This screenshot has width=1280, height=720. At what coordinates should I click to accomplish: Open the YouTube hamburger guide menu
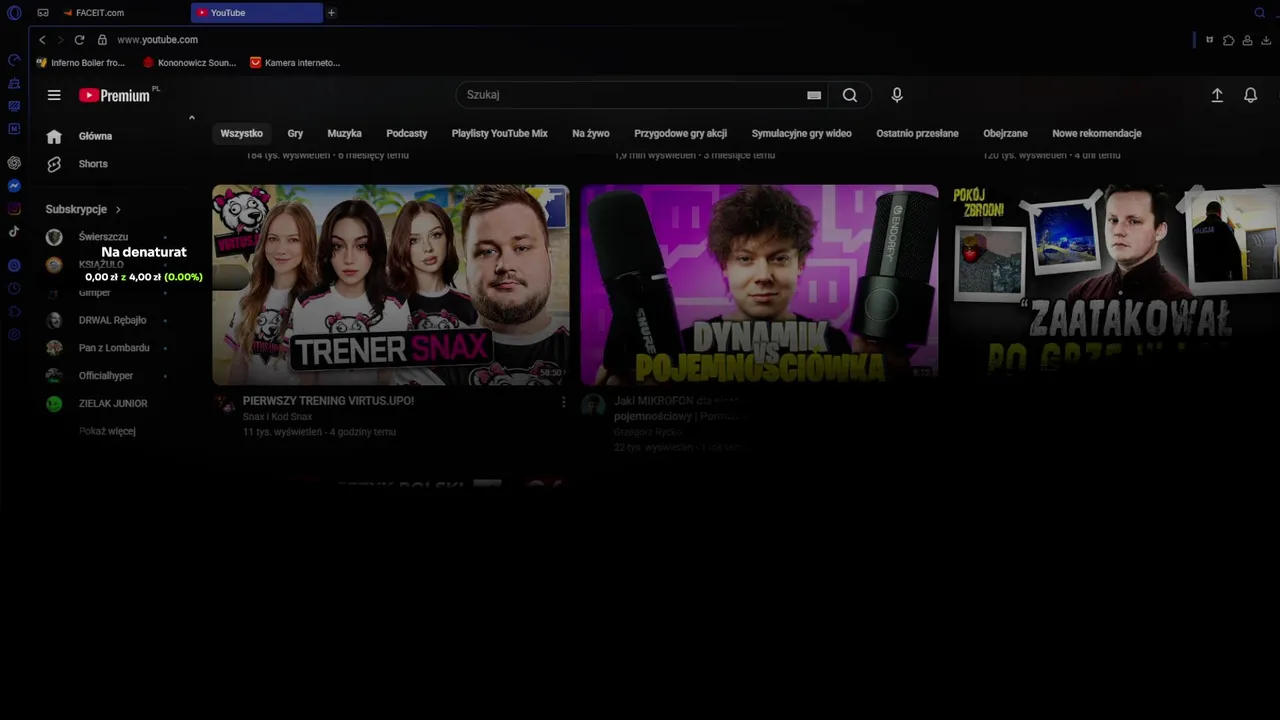54,95
